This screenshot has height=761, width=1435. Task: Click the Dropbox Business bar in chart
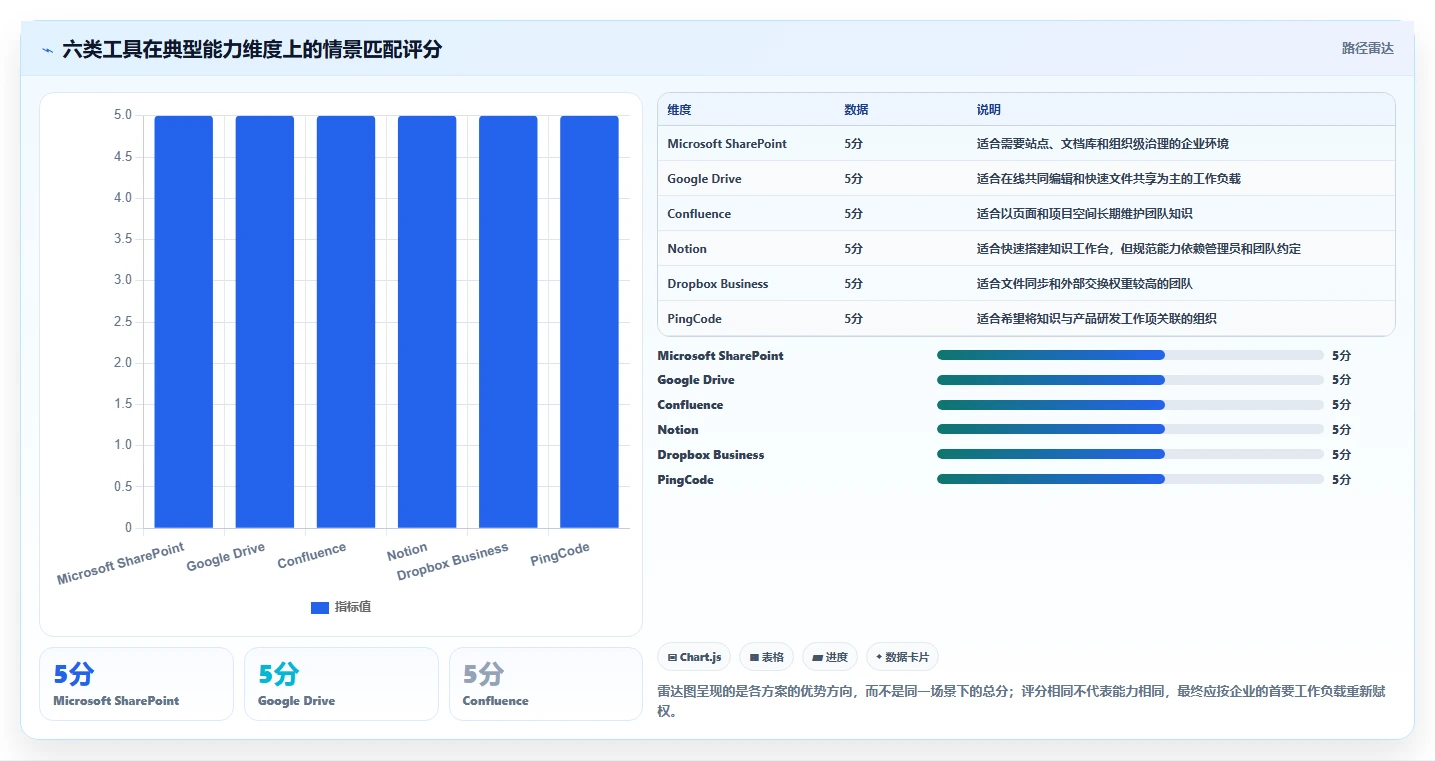click(508, 322)
